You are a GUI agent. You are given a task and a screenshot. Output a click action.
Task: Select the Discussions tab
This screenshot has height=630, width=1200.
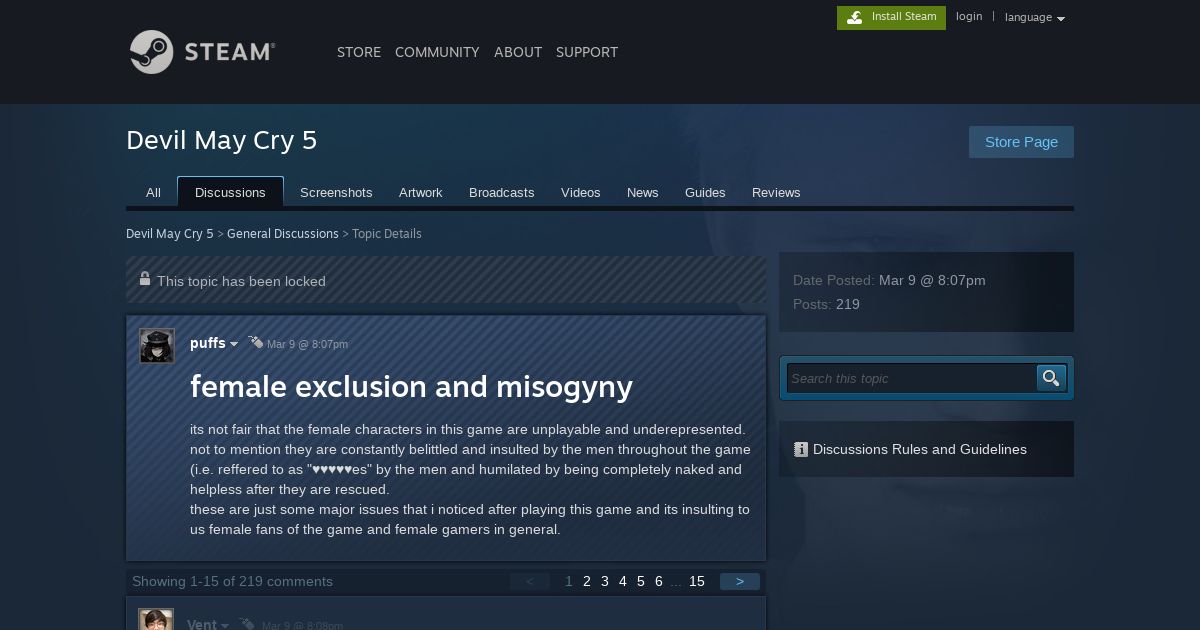230,192
